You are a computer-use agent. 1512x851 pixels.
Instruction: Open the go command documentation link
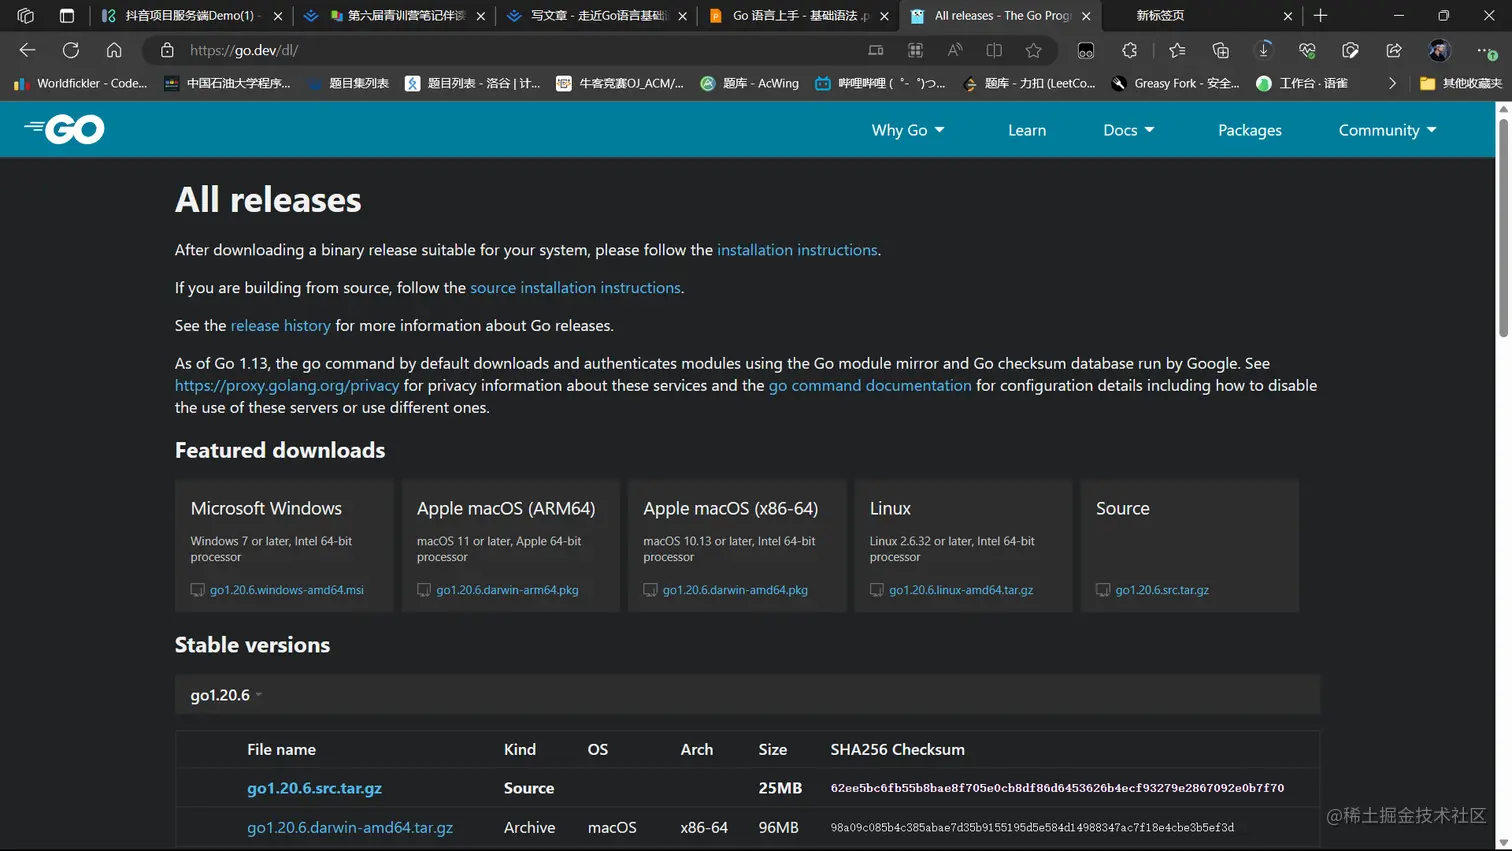[870, 386]
